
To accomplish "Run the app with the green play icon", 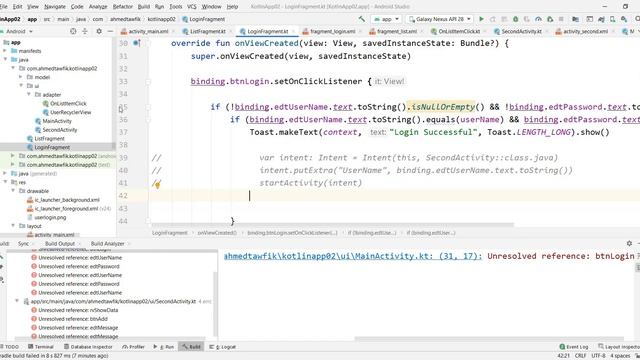I will click(481, 19).
